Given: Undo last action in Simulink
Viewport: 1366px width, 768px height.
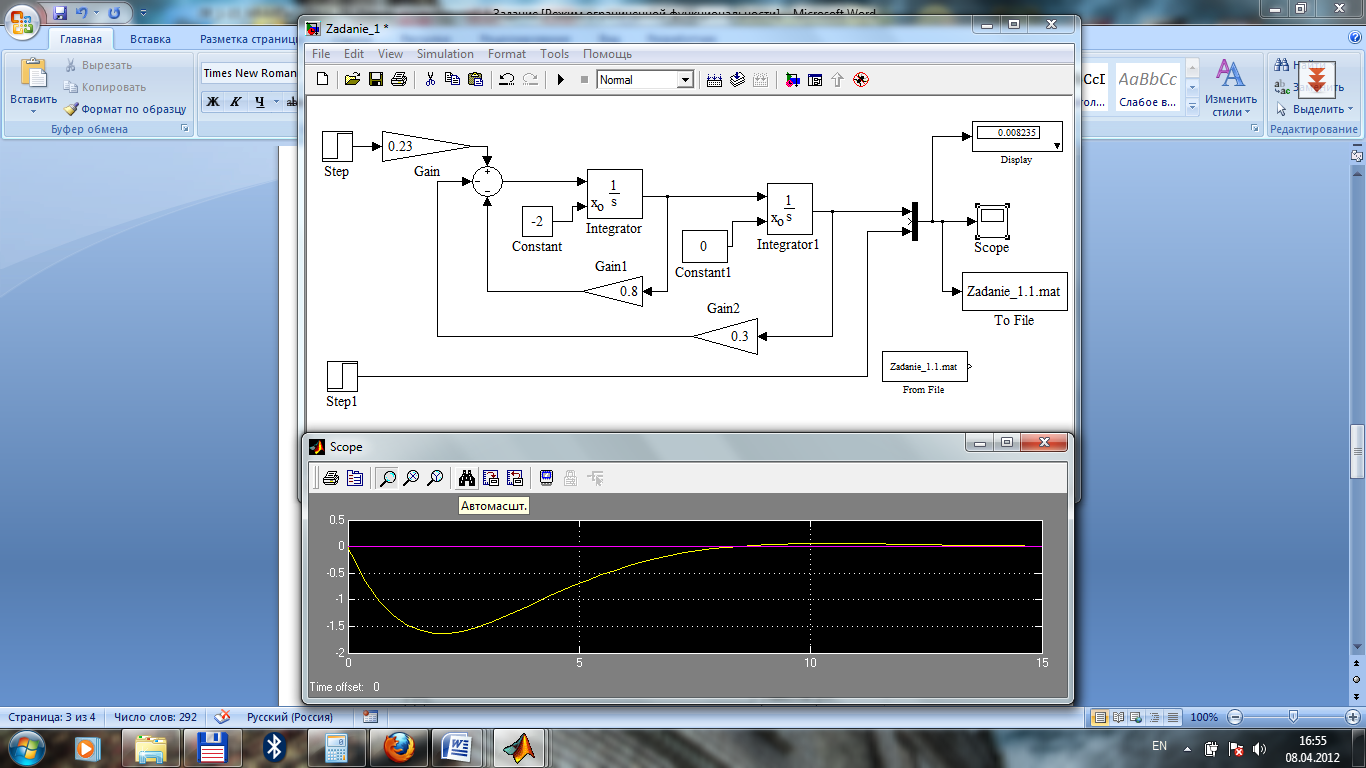Looking at the screenshot, I should pos(506,80).
